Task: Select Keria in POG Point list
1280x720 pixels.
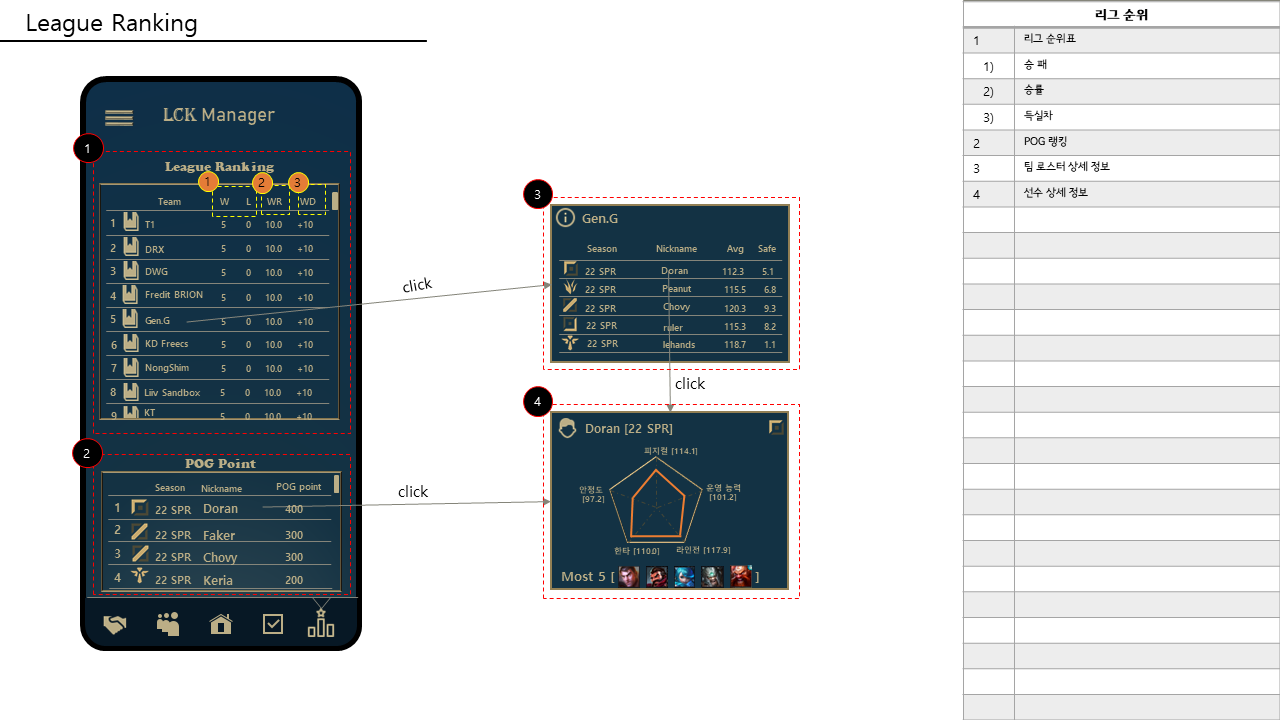Action: pos(218,580)
